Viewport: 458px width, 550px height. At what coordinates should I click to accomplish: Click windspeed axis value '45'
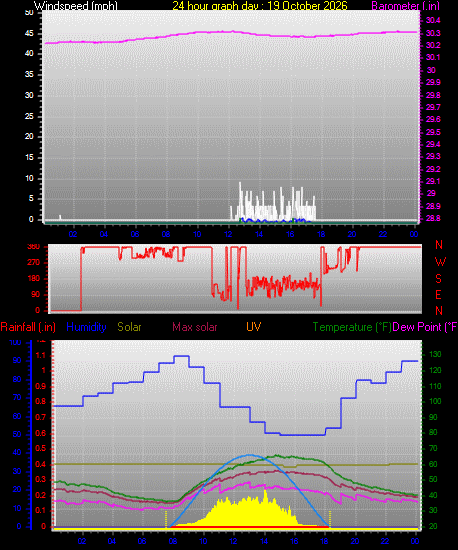(29, 34)
